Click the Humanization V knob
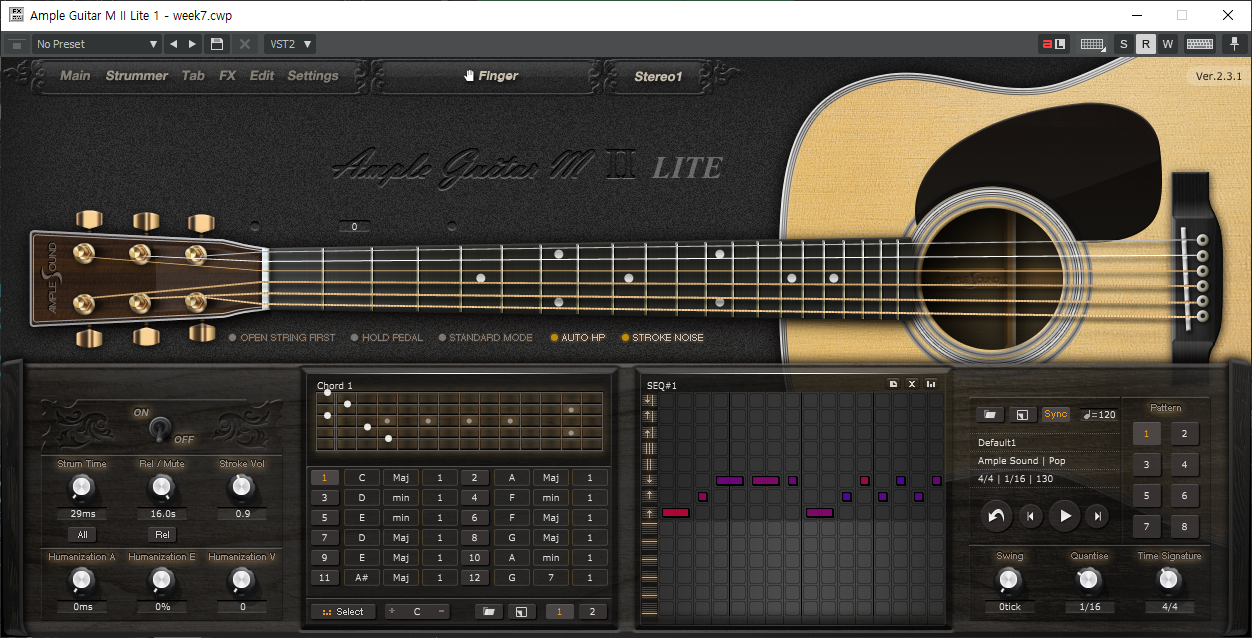1252x638 pixels. [241, 580]
